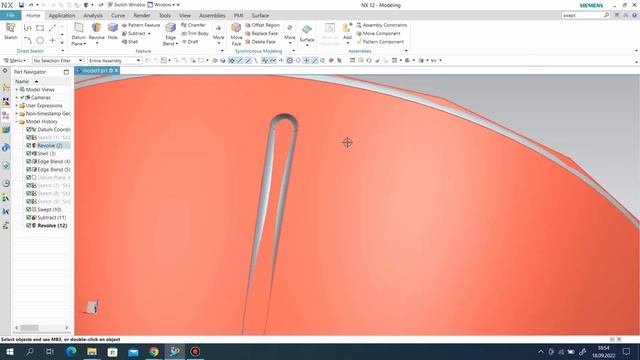Open the Synchronous Modeling More dropdown
The image size is (640, 360).
(x=289, y=33)
